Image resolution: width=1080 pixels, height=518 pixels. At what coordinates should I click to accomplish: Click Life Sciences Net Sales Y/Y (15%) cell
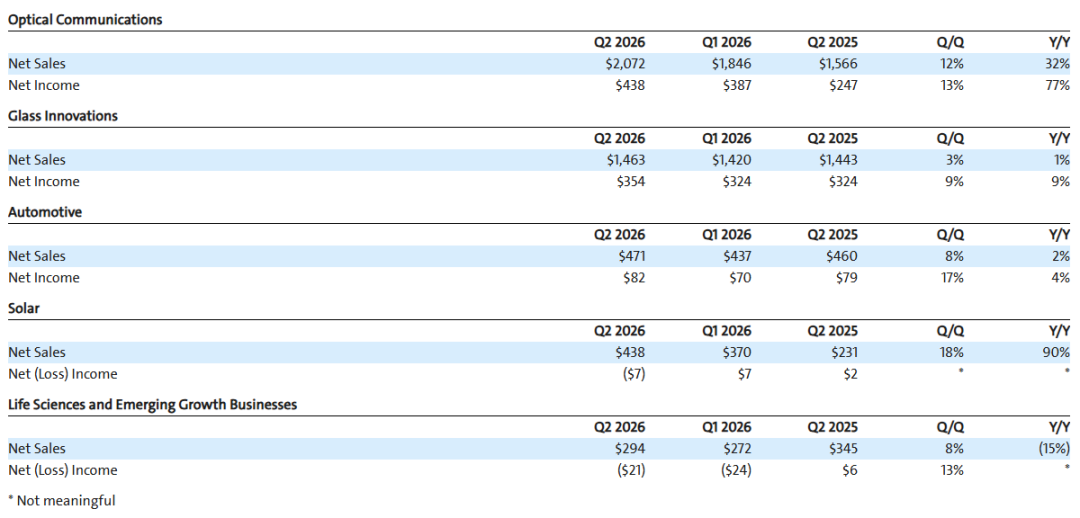click(x=1054, y=448)
